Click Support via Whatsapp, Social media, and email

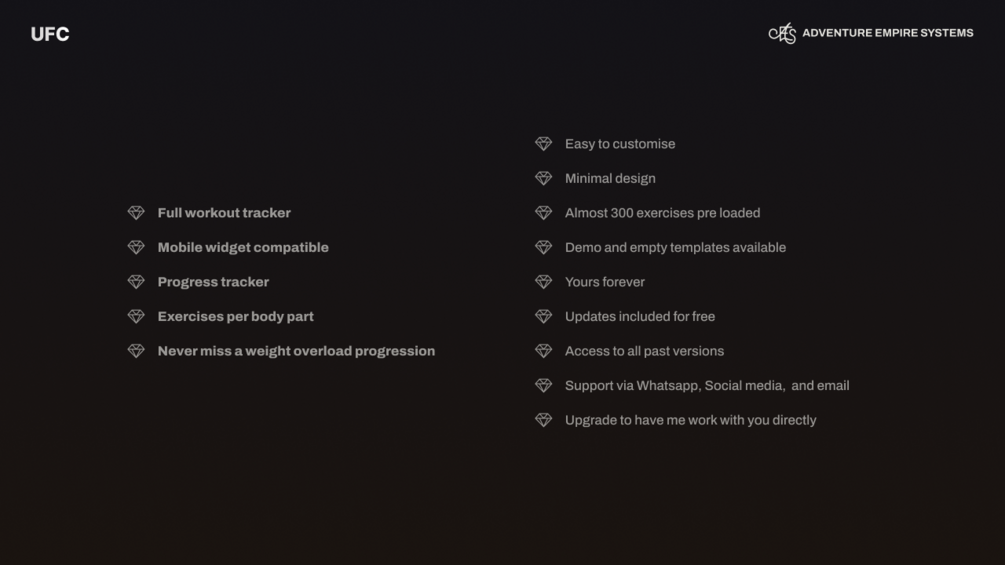click(x=707, y=386)
